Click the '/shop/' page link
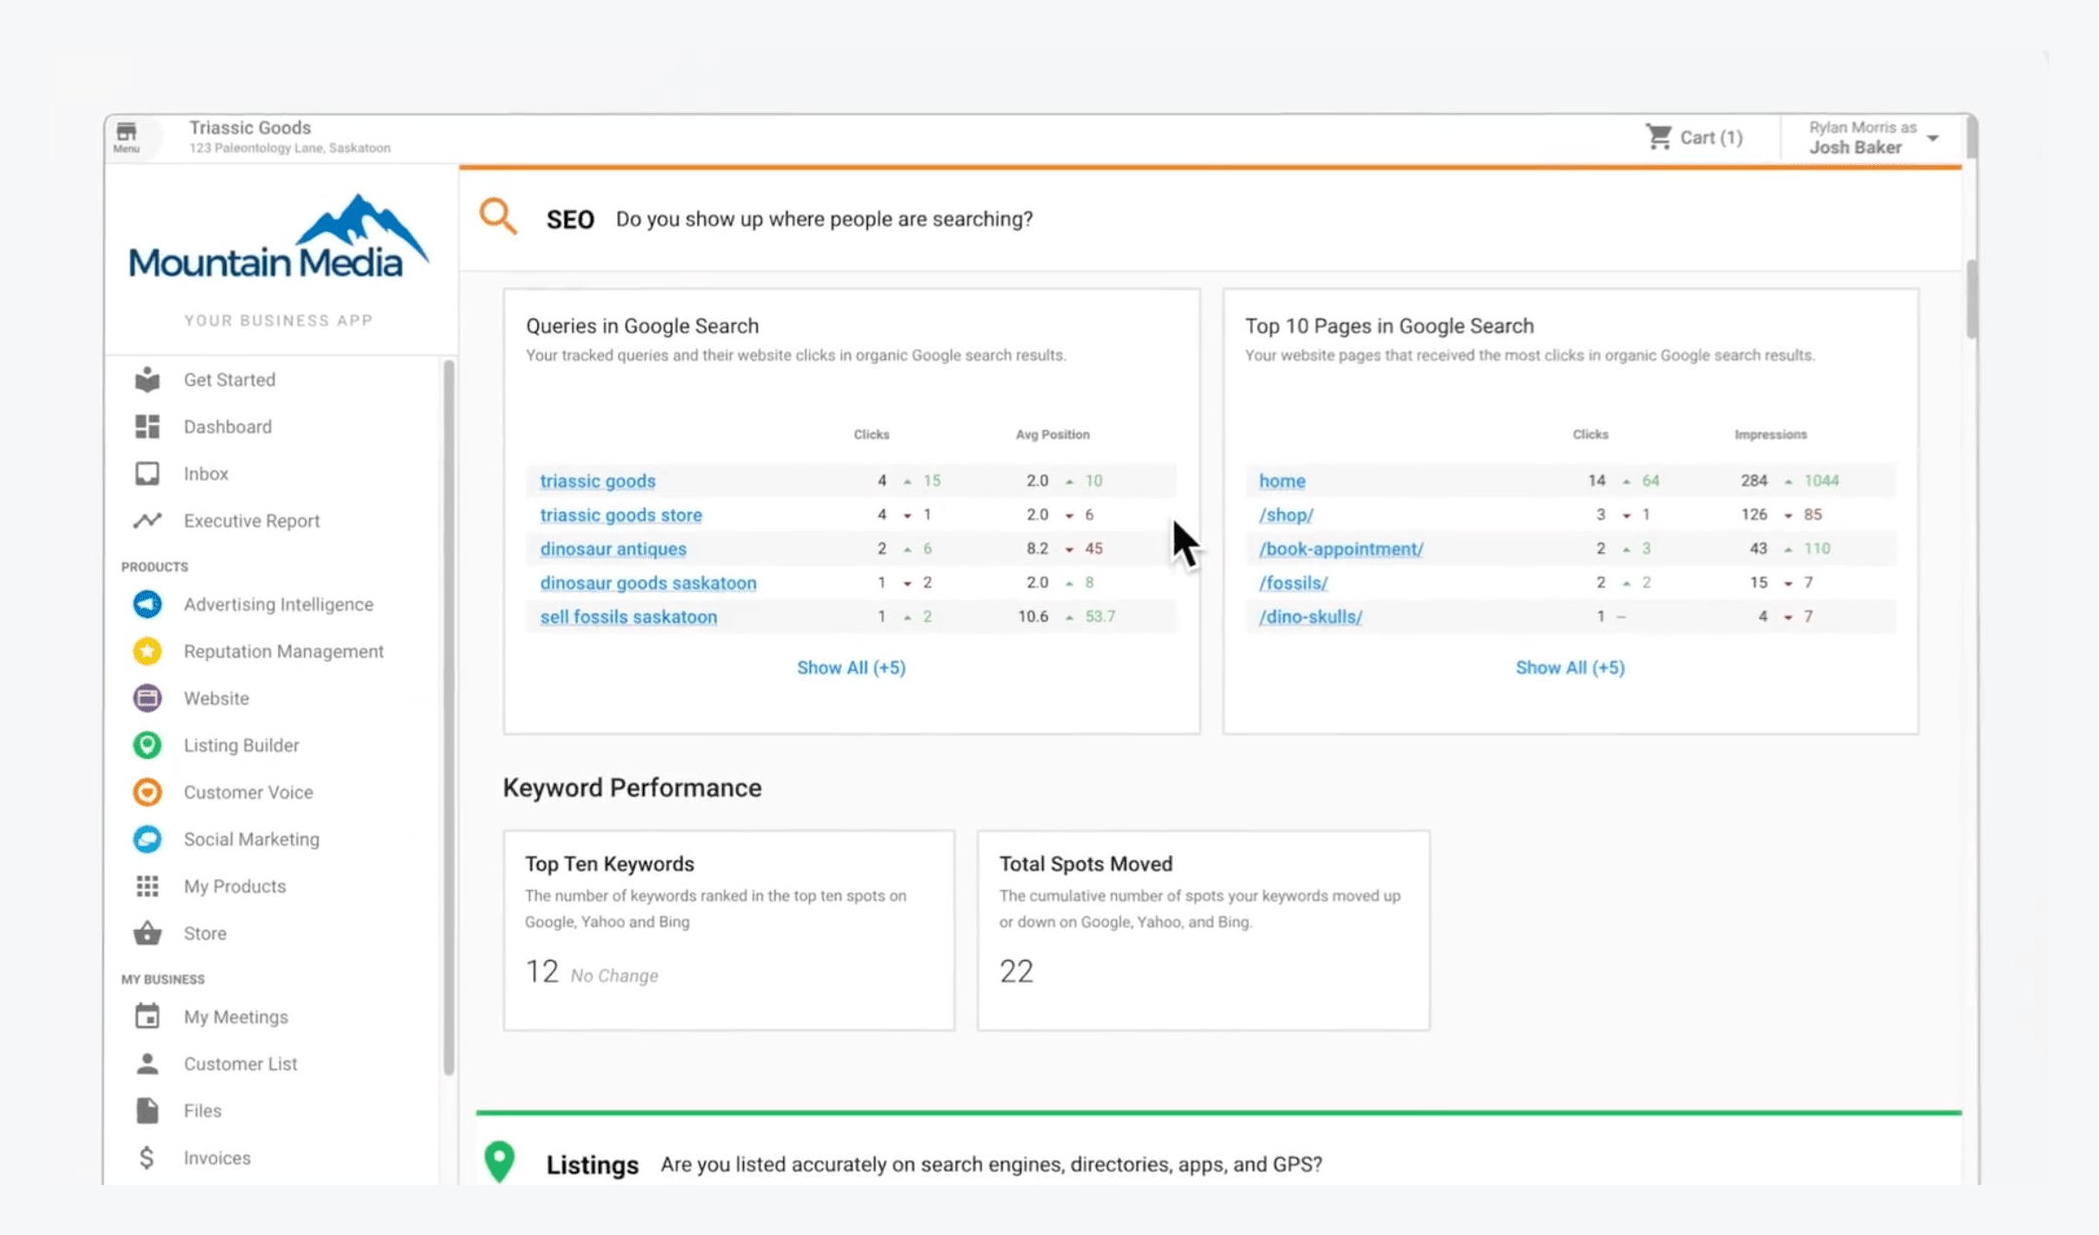Screen dimensions: 2099x1235 pos(1285,514)
